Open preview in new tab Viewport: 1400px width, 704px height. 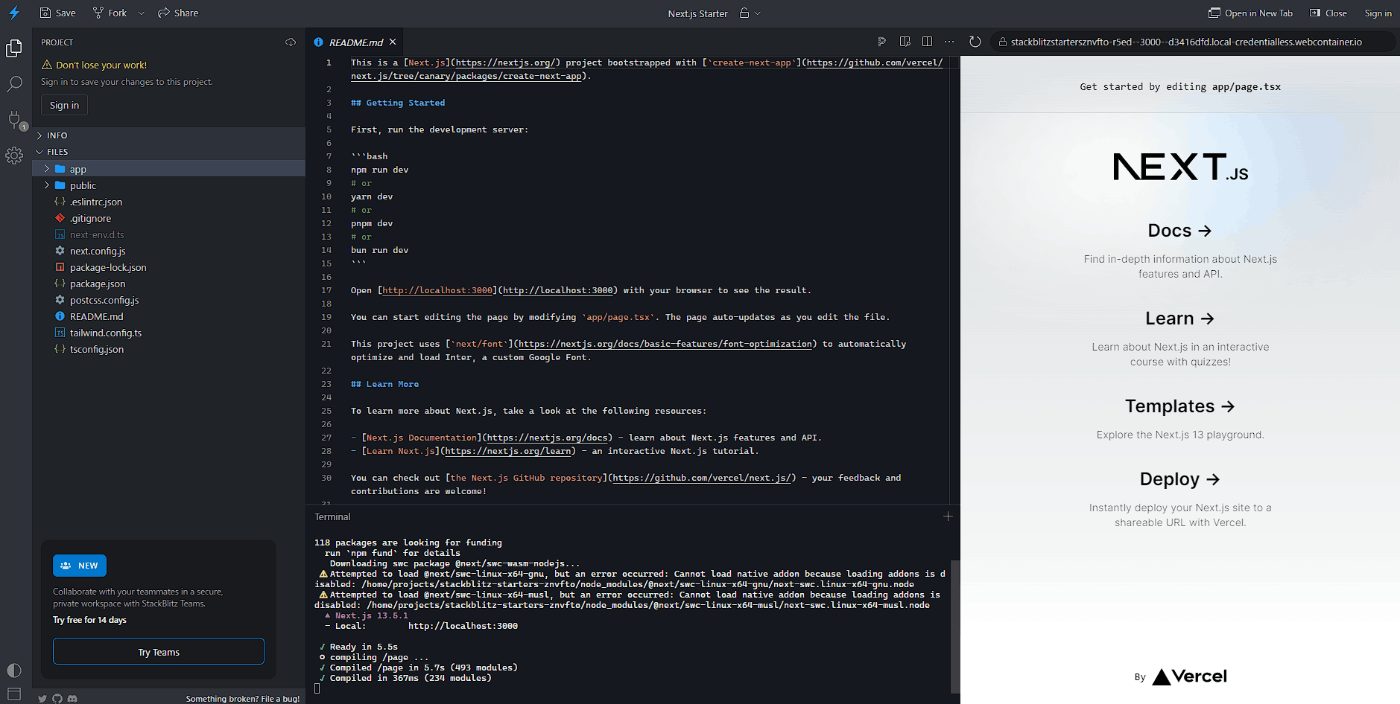[1250, 13]
